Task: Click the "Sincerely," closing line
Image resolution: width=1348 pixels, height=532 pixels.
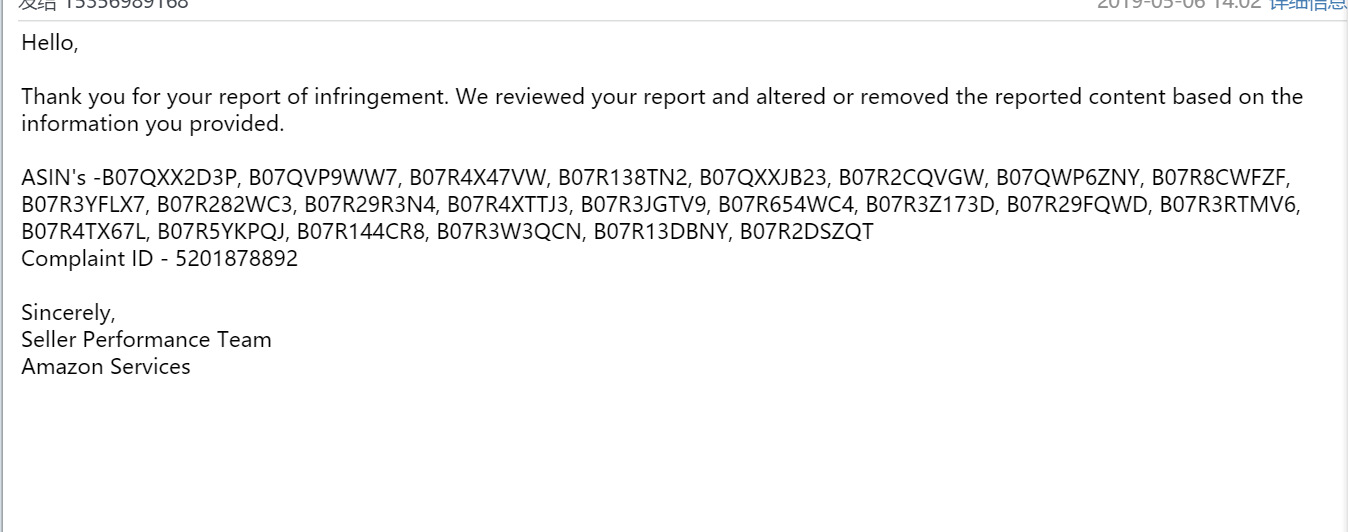Action: point(68,312)
